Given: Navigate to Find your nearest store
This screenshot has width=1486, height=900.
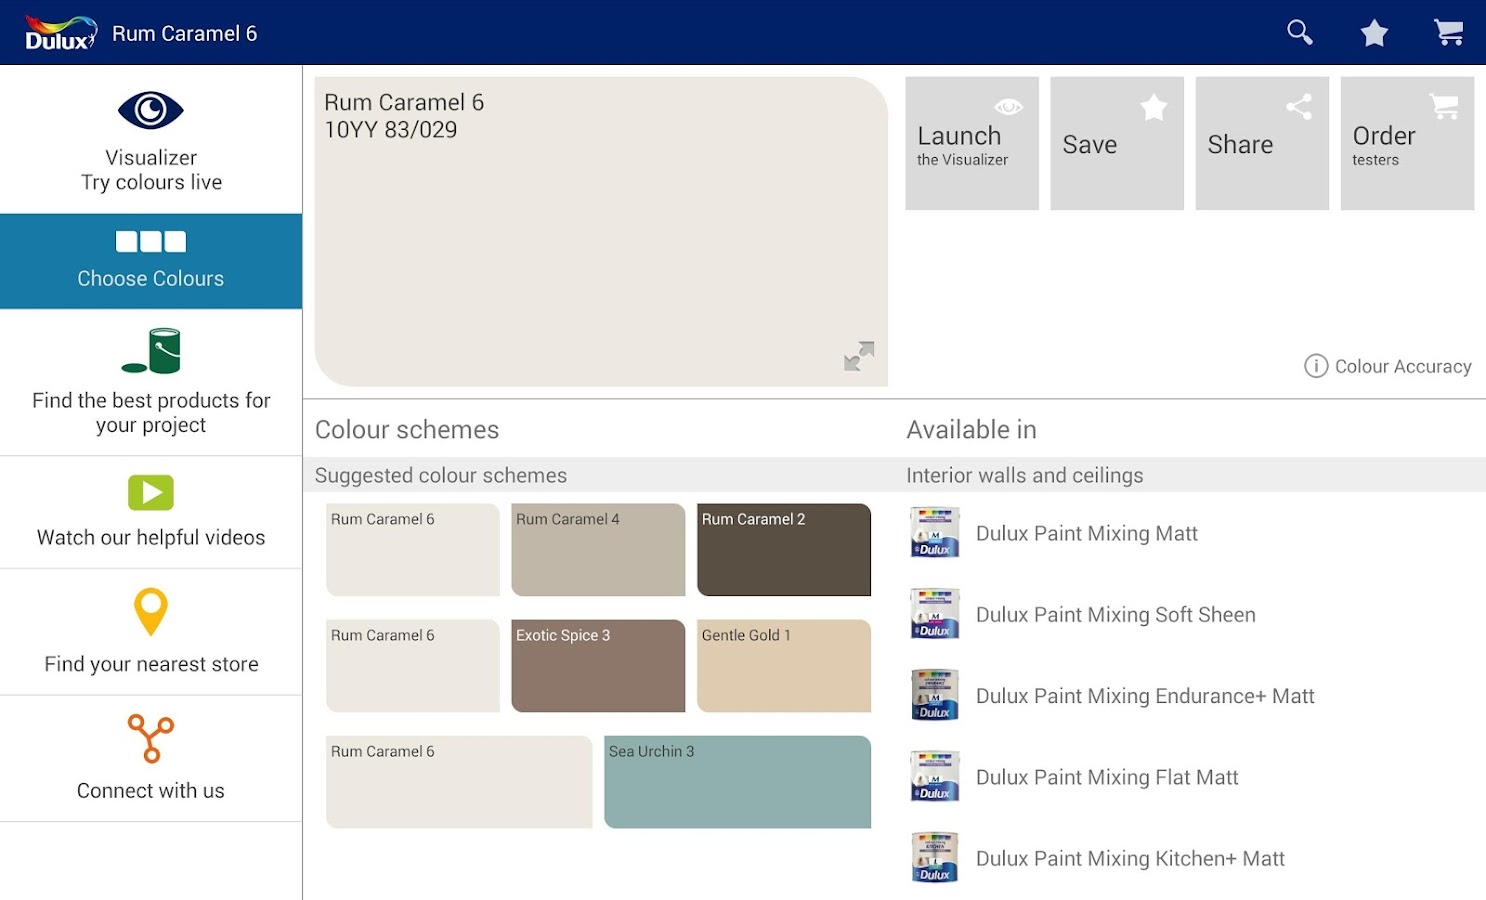Looking at the screenshot, I should pos(151,632).
